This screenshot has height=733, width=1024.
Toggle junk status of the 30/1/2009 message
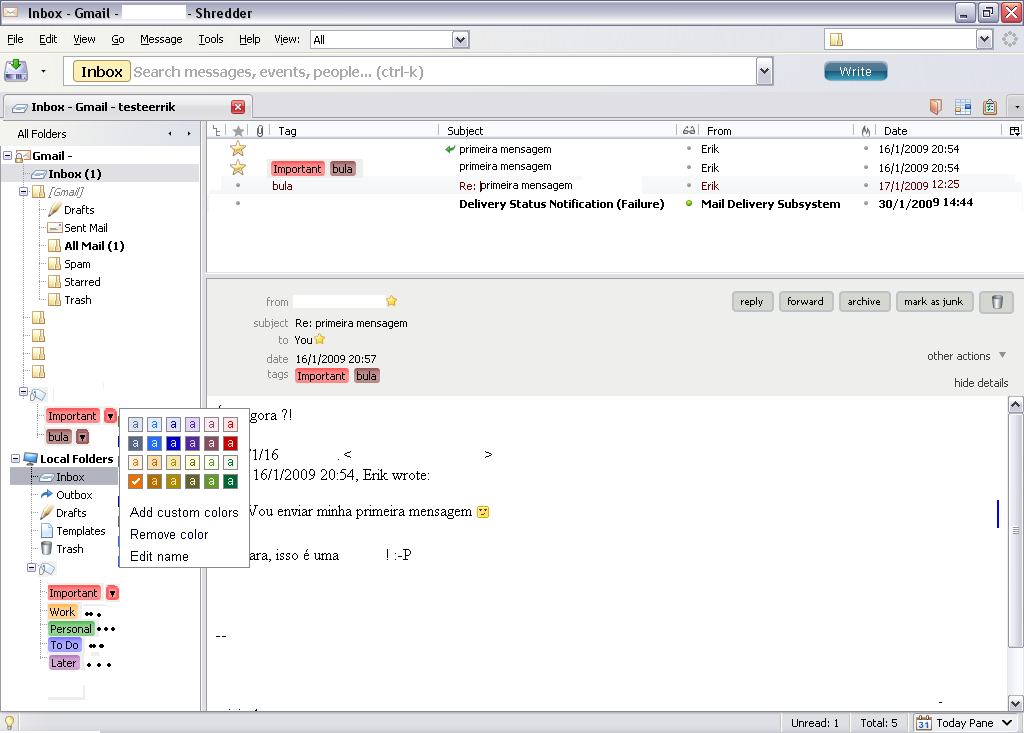(866, 203)
